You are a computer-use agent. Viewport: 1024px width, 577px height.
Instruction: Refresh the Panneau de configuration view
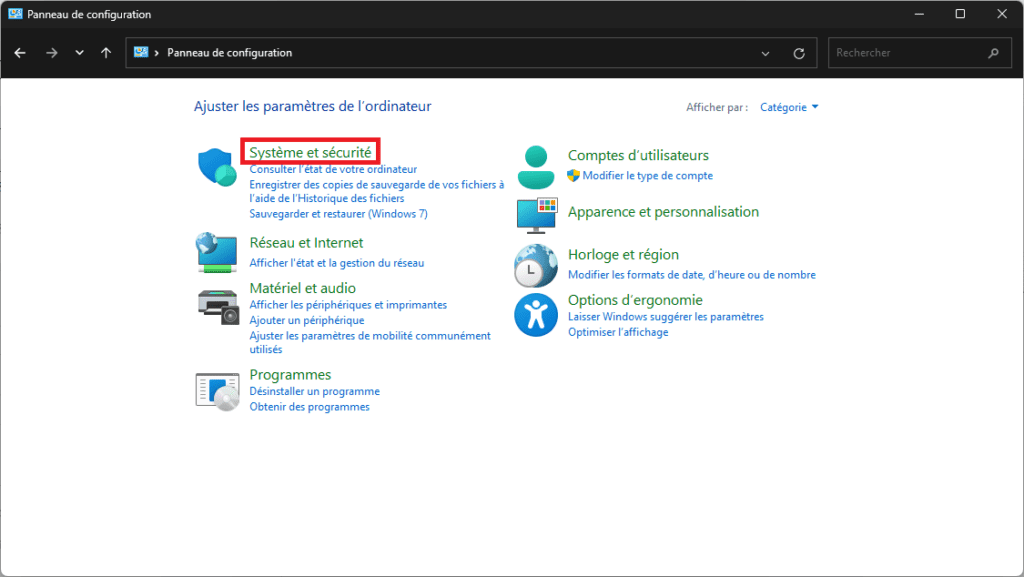pos(798,53)
